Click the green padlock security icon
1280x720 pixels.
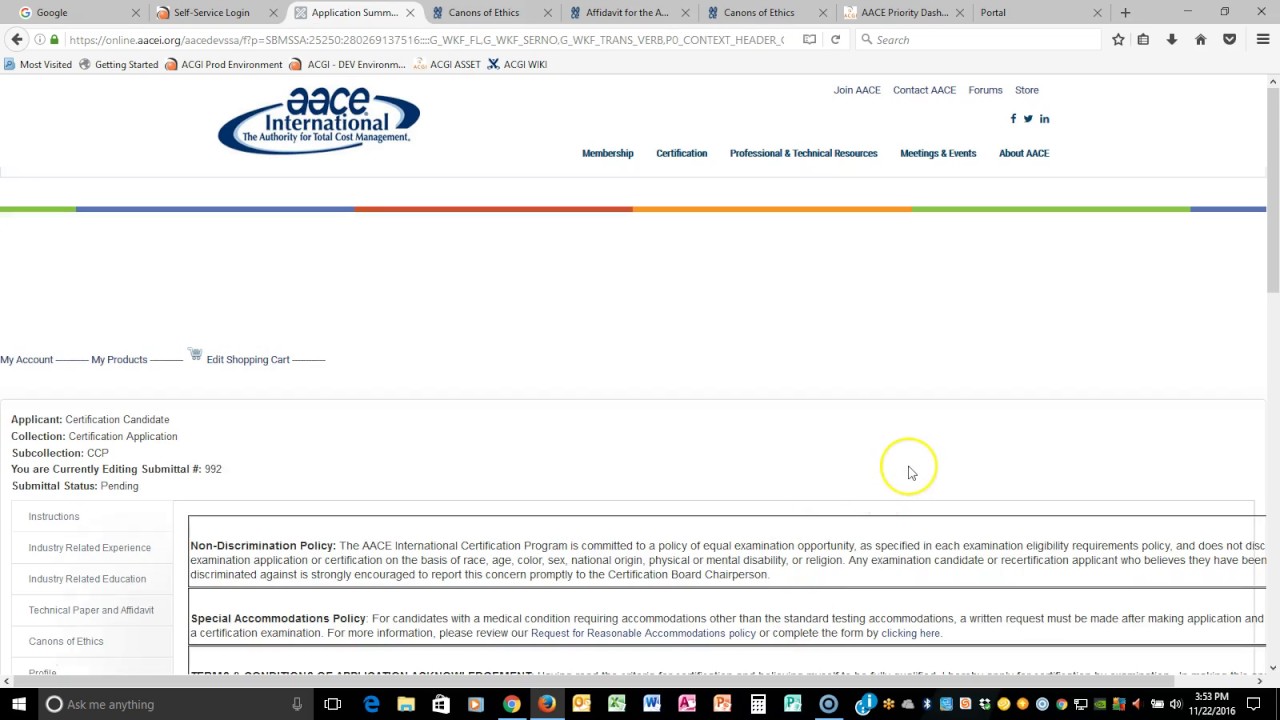pos(54,39)
